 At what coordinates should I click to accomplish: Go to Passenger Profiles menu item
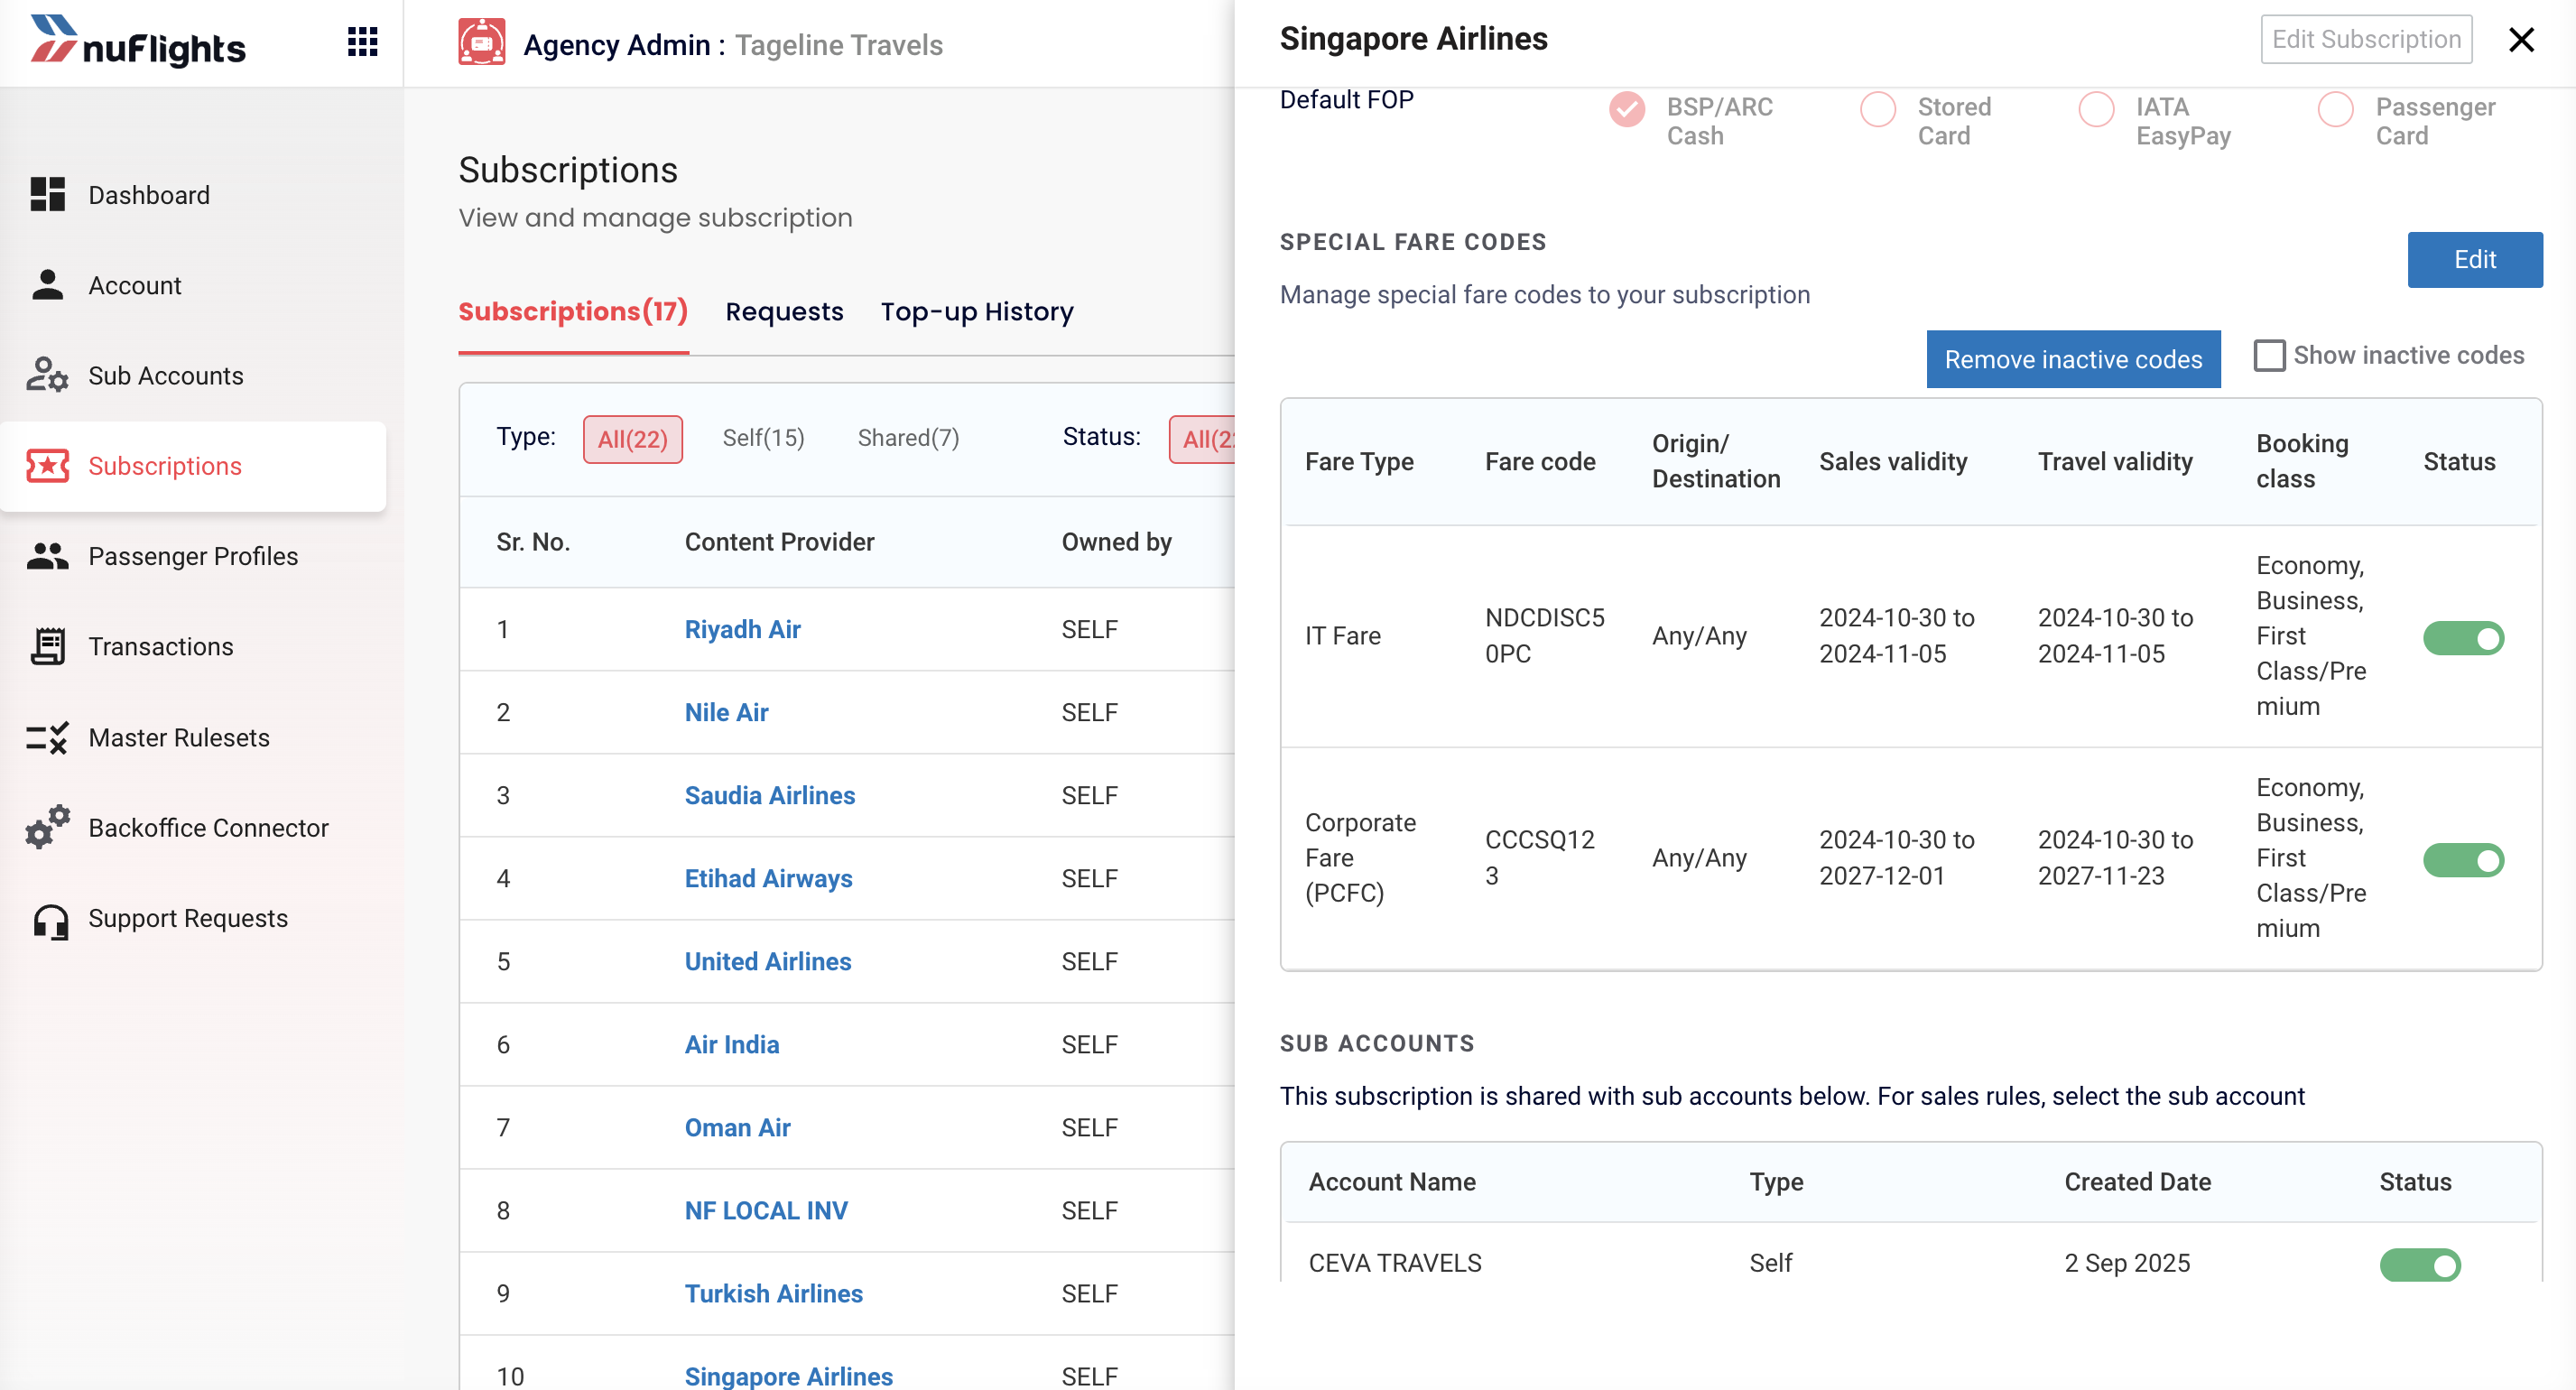tap(193, 556)
